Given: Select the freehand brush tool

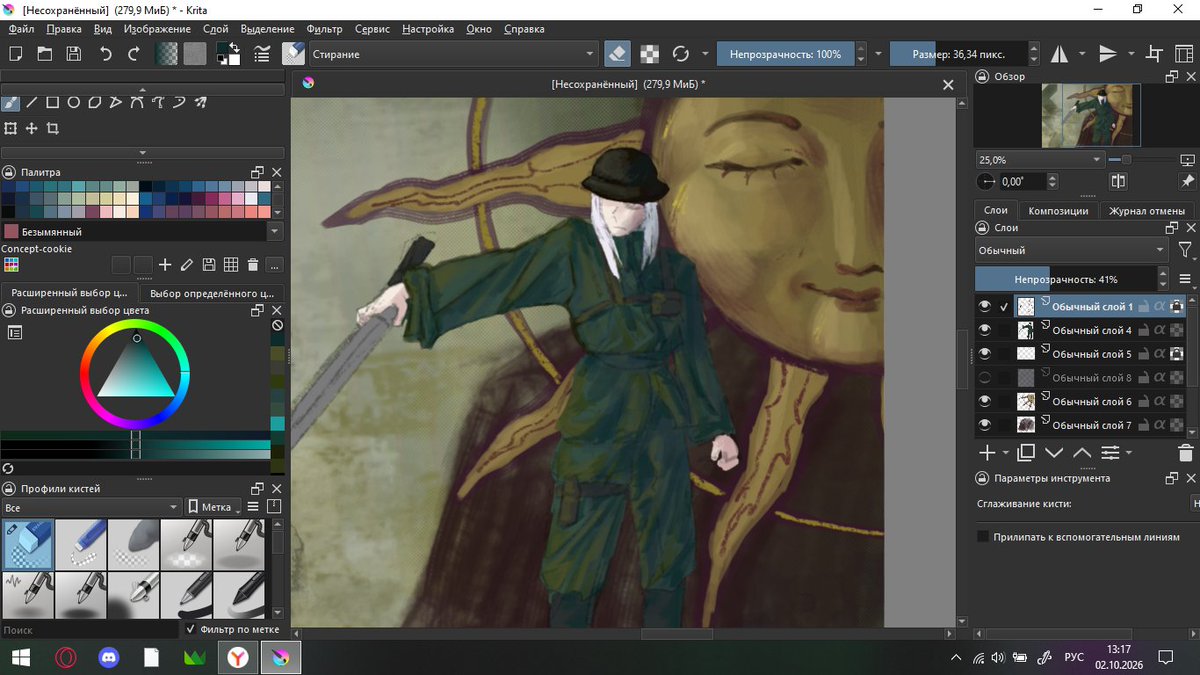Looking at the screenshot, I should click(10, 102).
